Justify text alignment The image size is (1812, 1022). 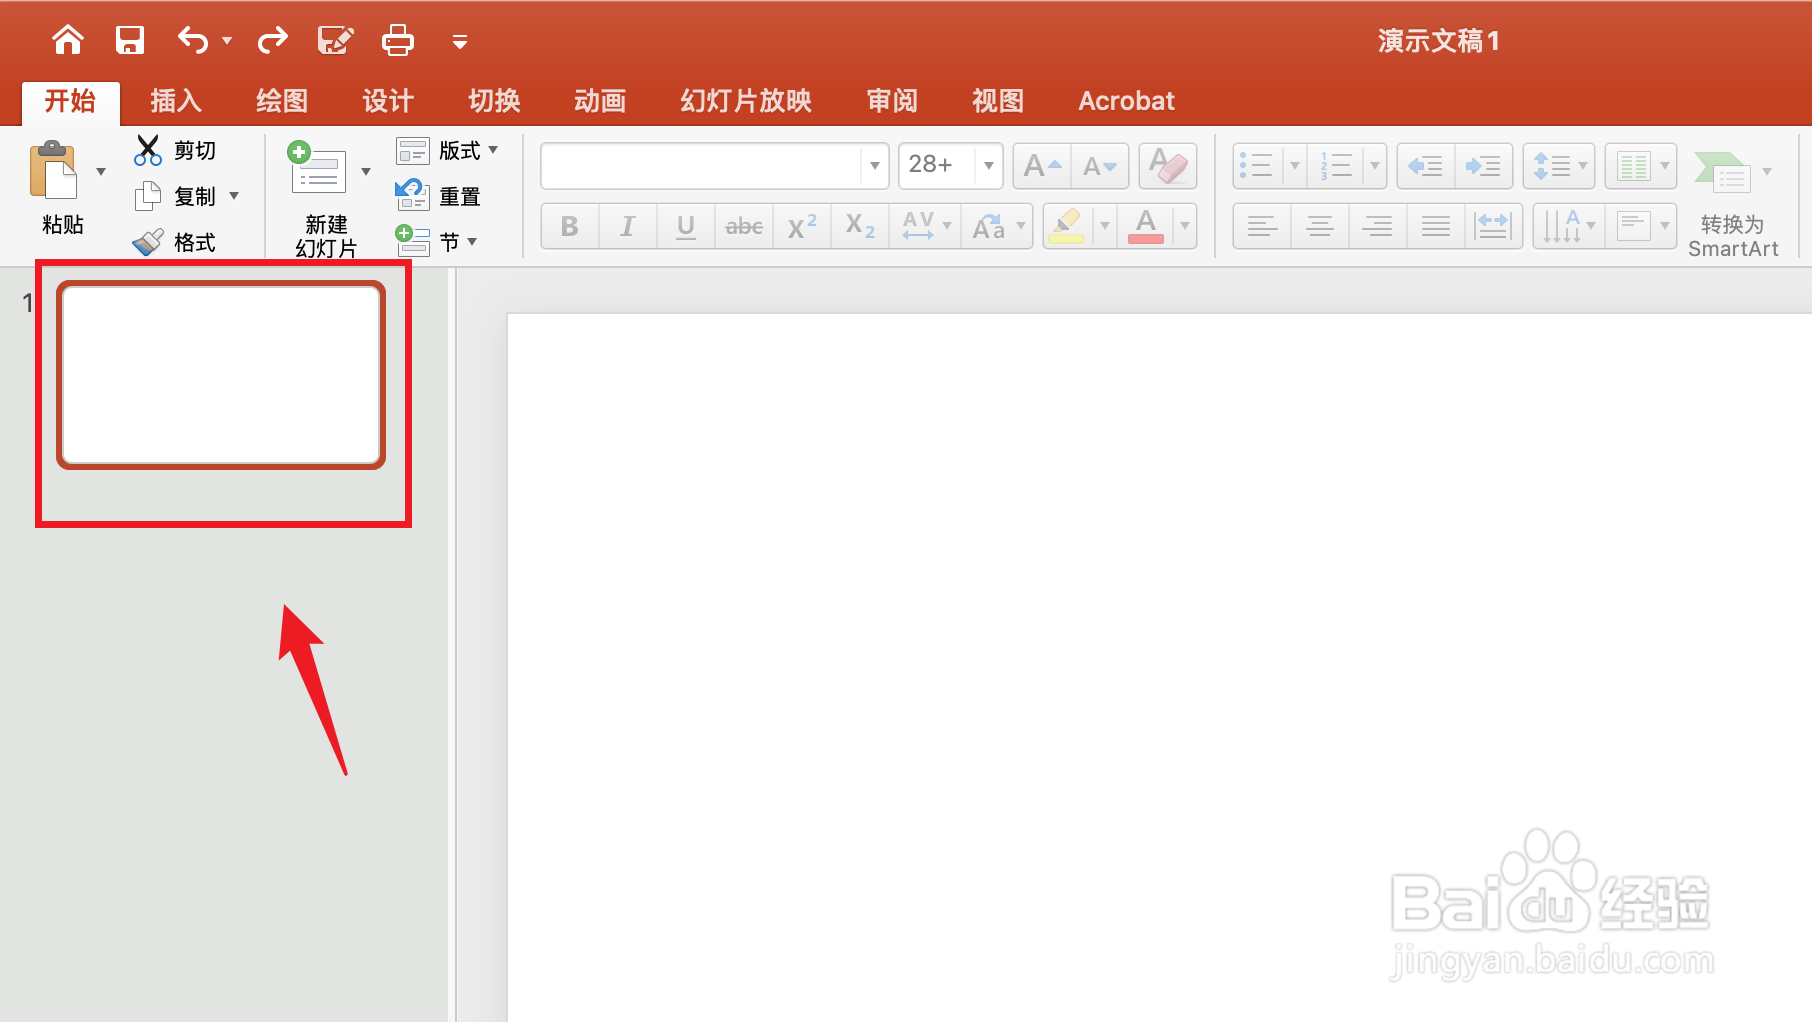pyautogui.click(x=1436, y=227)
